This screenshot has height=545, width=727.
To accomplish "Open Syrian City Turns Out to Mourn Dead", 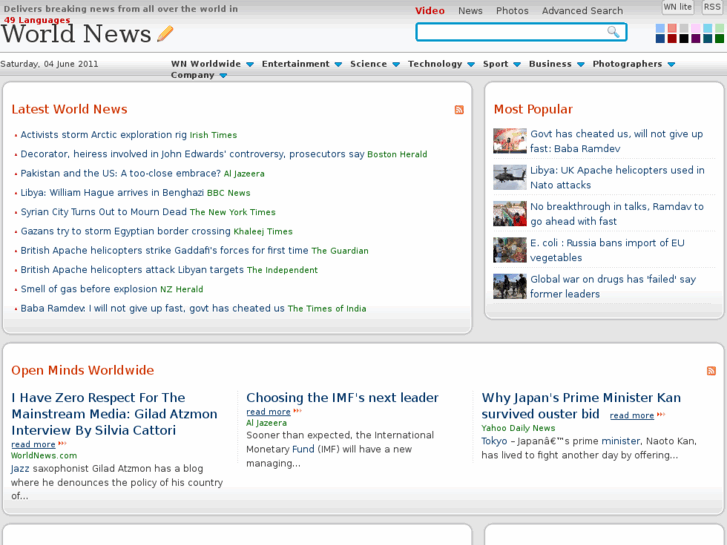I will 103,212.
